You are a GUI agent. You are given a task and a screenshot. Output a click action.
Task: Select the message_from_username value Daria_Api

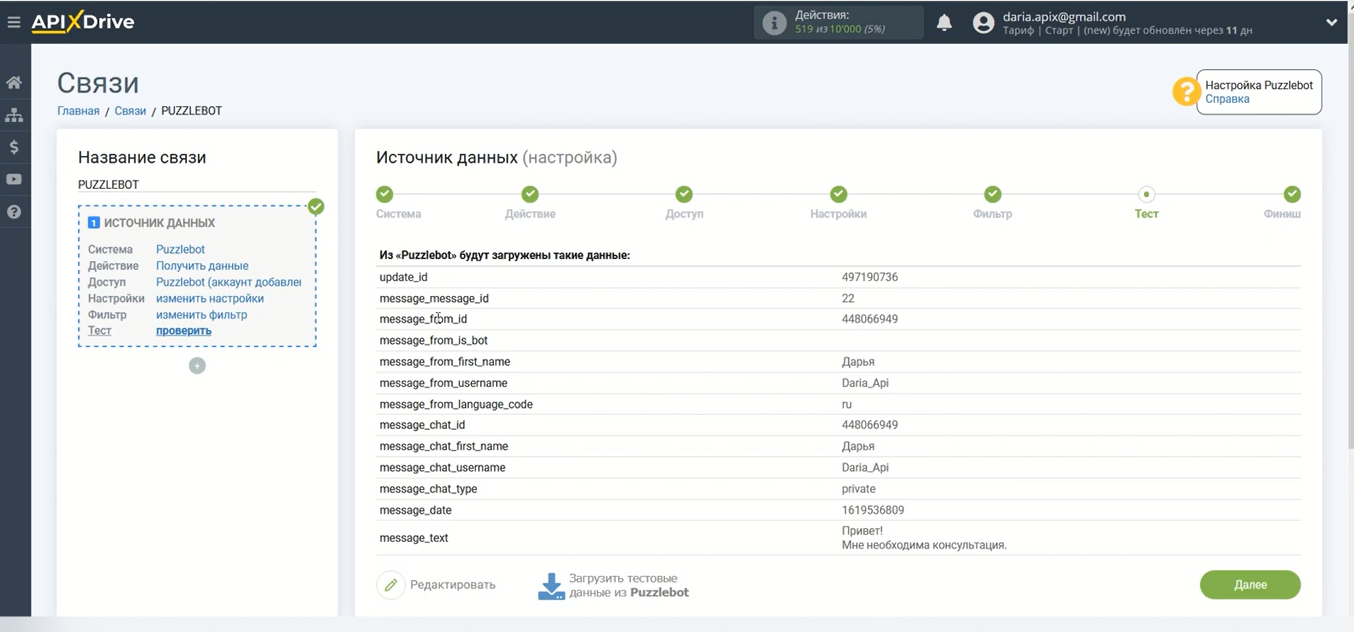(x=865, y=383)
